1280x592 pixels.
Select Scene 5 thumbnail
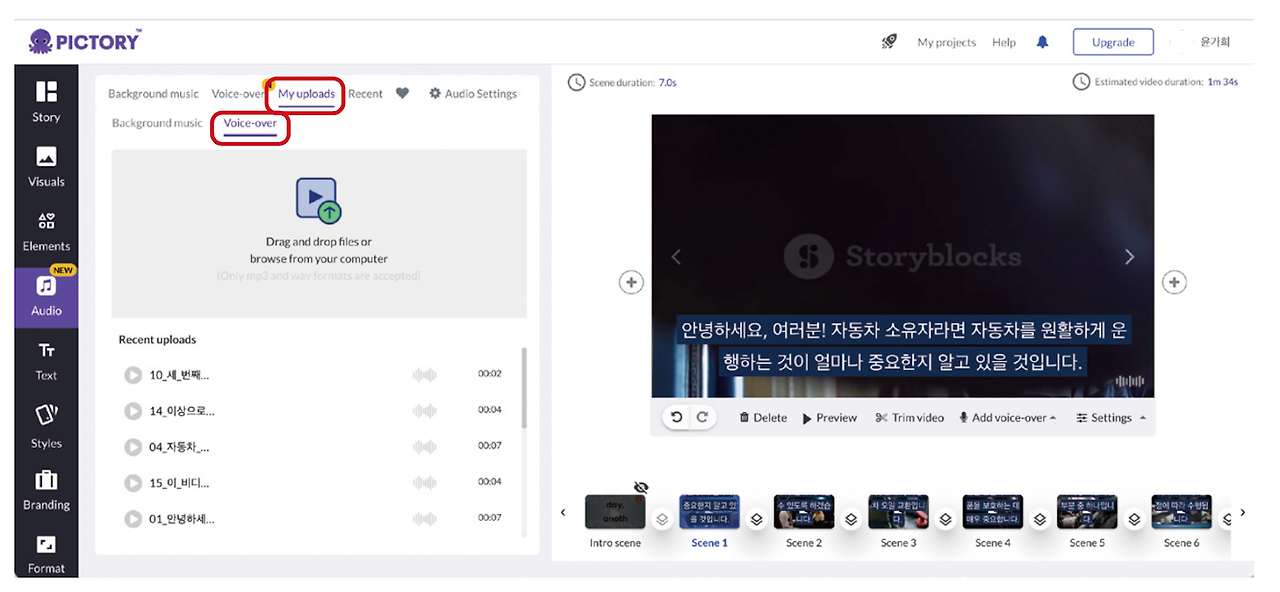[1087, 512]
